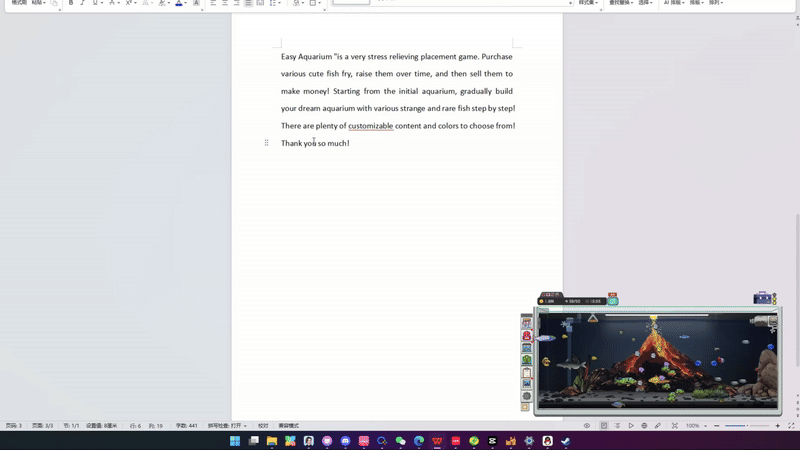The width and height of the screenshot is (800, 450).
Task: Open Steam from the taskbar
Action: (566, 441)
